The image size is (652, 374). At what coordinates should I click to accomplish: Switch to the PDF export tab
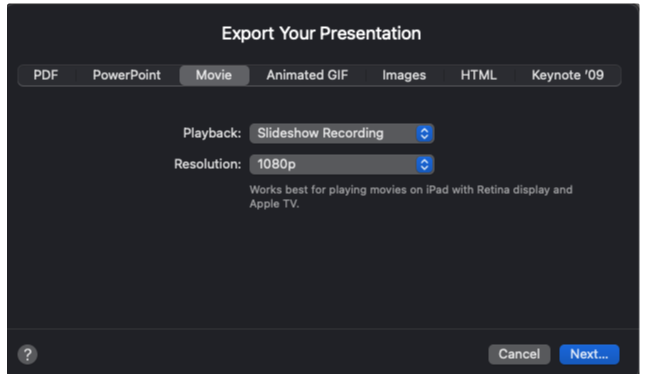click(46, 75)
